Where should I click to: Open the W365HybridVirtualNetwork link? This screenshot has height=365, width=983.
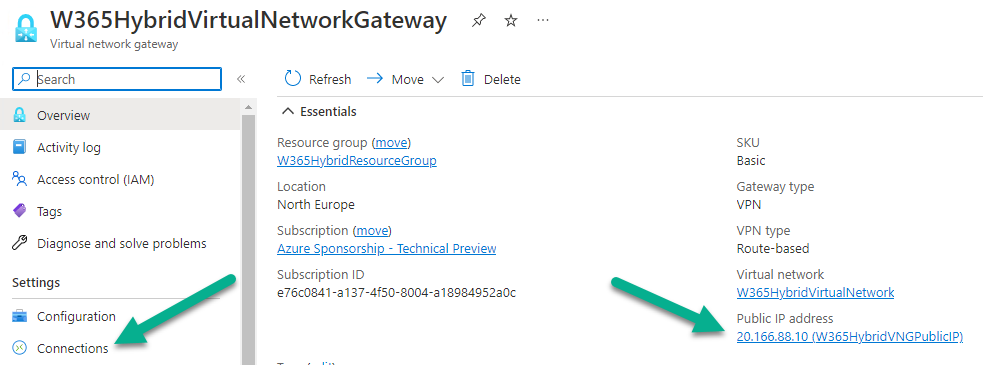[815, 292]
